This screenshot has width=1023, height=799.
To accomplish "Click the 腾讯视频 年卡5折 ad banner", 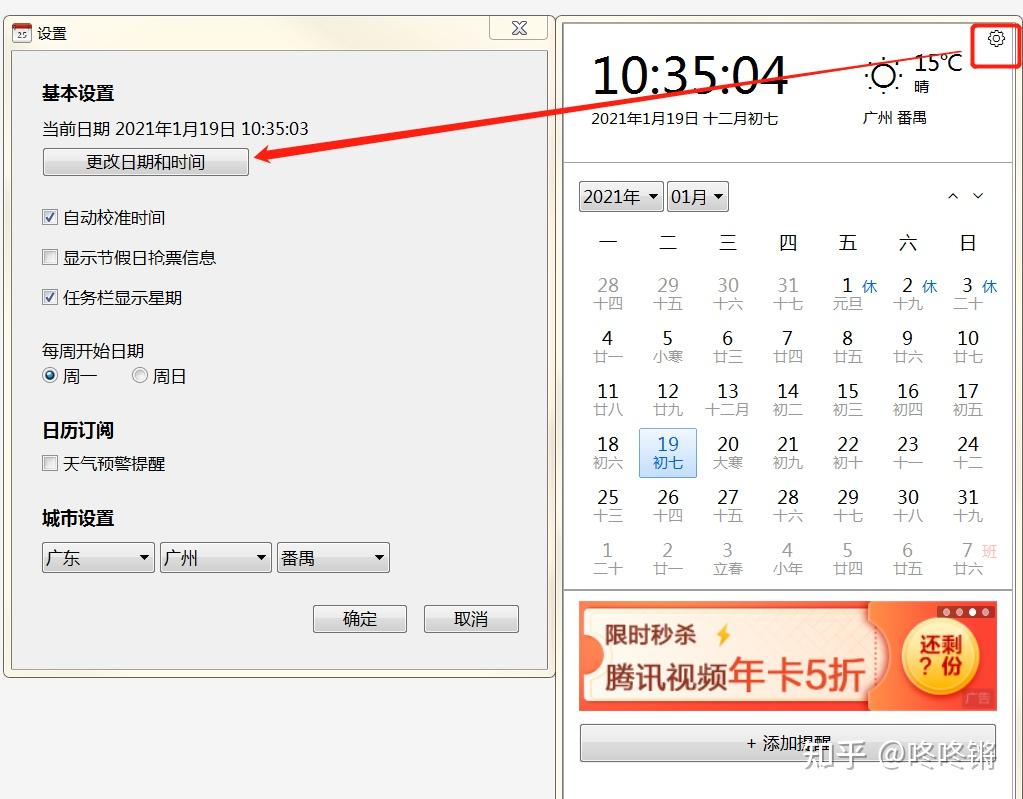I will click(787, 656).
